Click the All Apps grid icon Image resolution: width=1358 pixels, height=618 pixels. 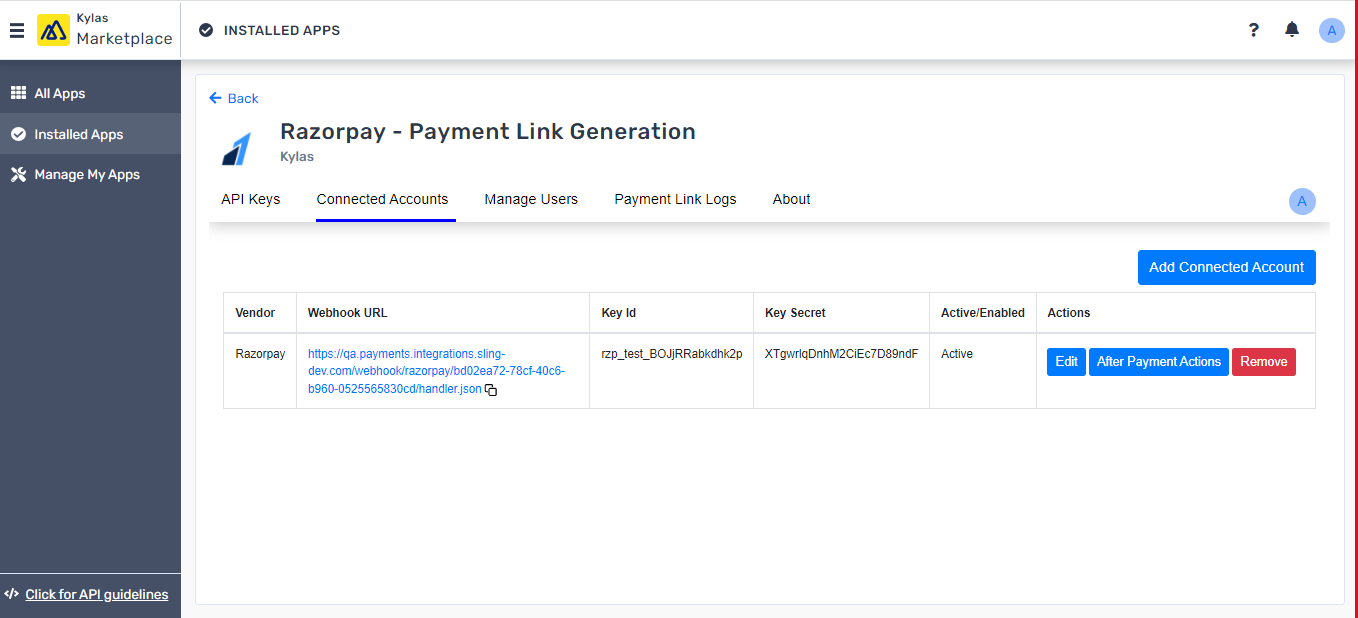point(18,93)
